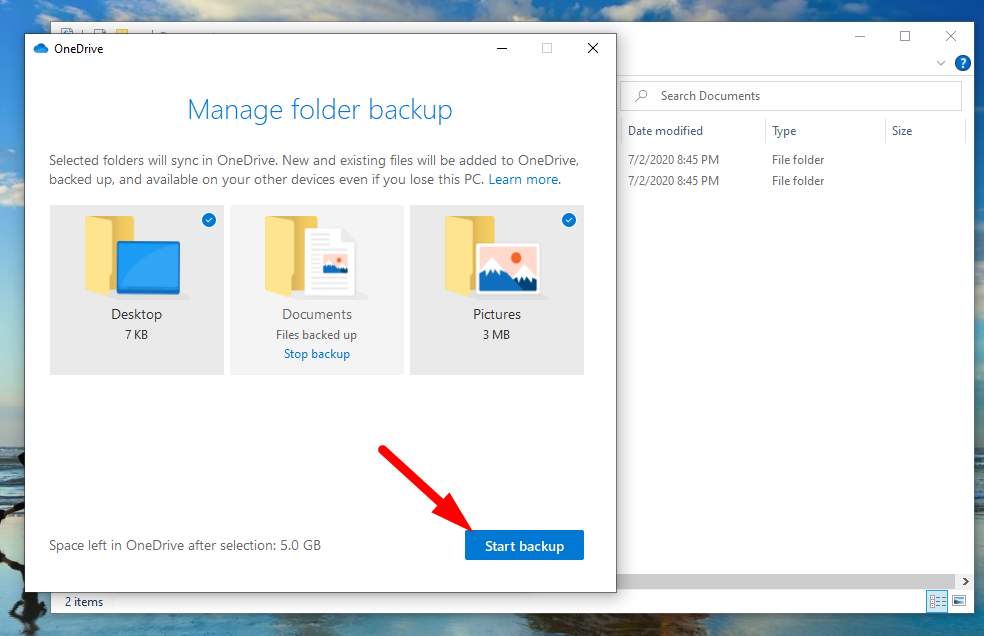Image resolution: width=984 pixels, height=636 pixels.
Task: Open the Learn more link
Action: click(524, 180)
